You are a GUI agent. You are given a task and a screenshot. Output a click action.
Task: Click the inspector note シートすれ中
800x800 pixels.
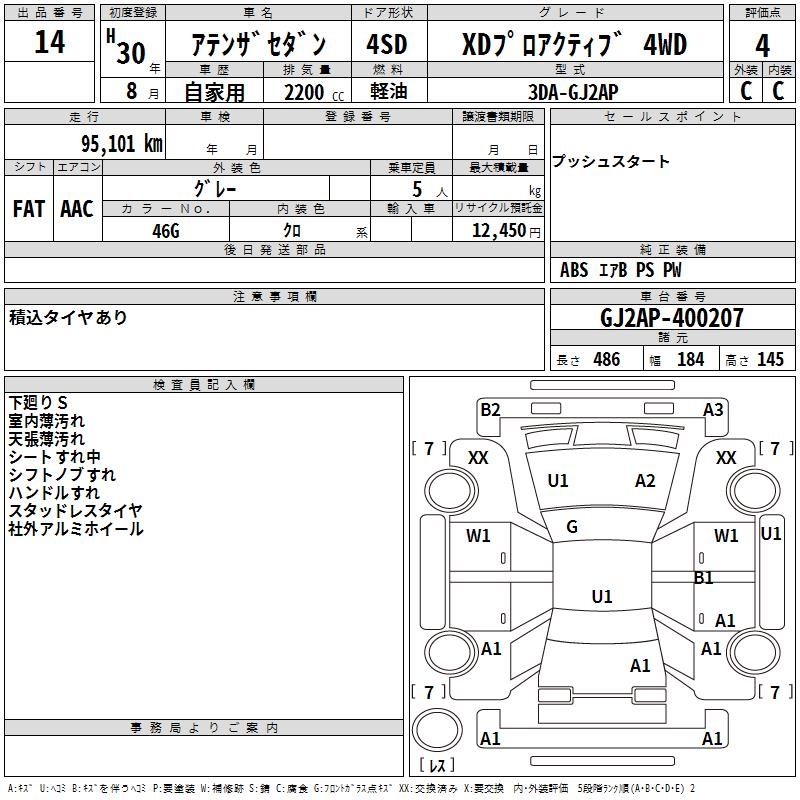(x=55, y=457)
